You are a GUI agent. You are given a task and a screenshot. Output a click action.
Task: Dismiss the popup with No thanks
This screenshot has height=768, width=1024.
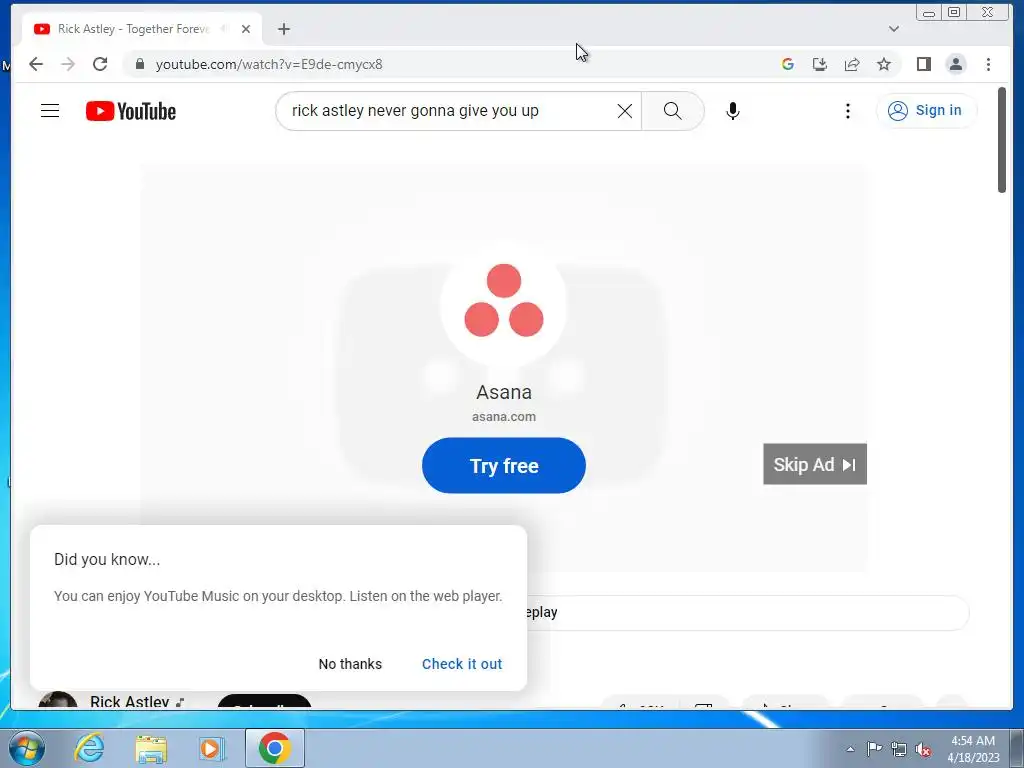pos(350,664)
